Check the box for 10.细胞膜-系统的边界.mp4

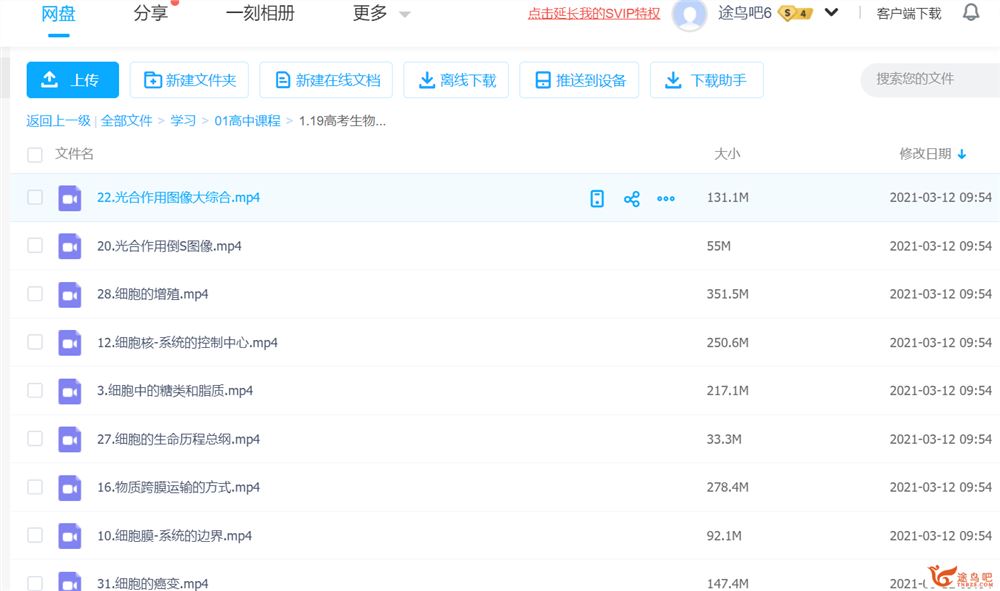[35, 535]
